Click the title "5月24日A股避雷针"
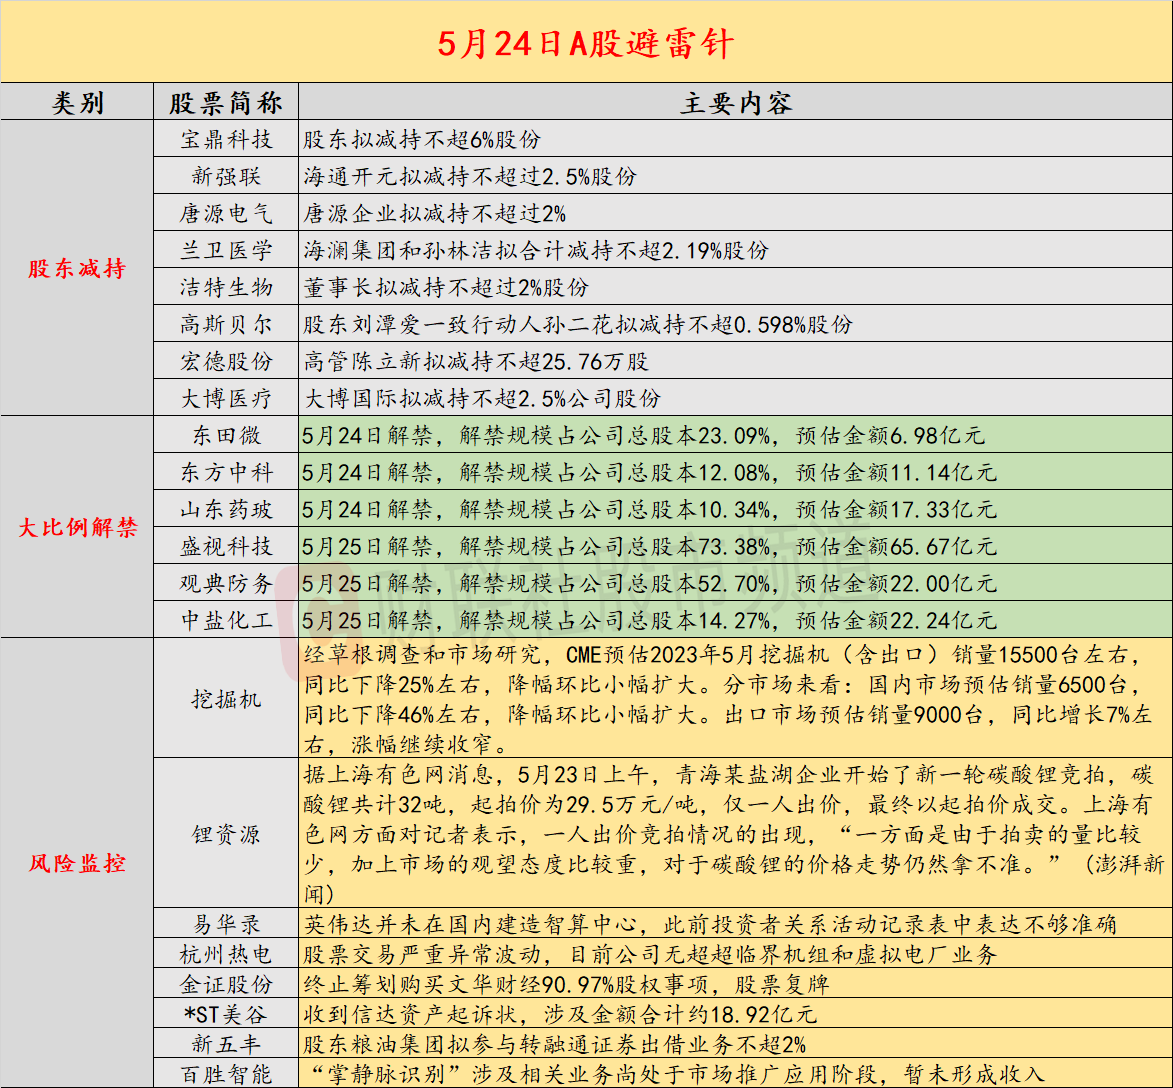This screenshot has width=1173, height=1088. 586,42
